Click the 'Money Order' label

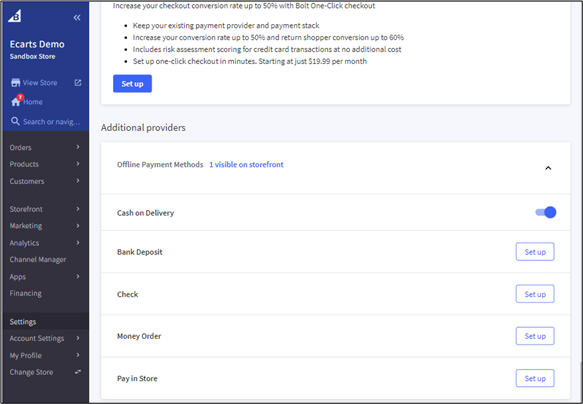coord(139,336)
